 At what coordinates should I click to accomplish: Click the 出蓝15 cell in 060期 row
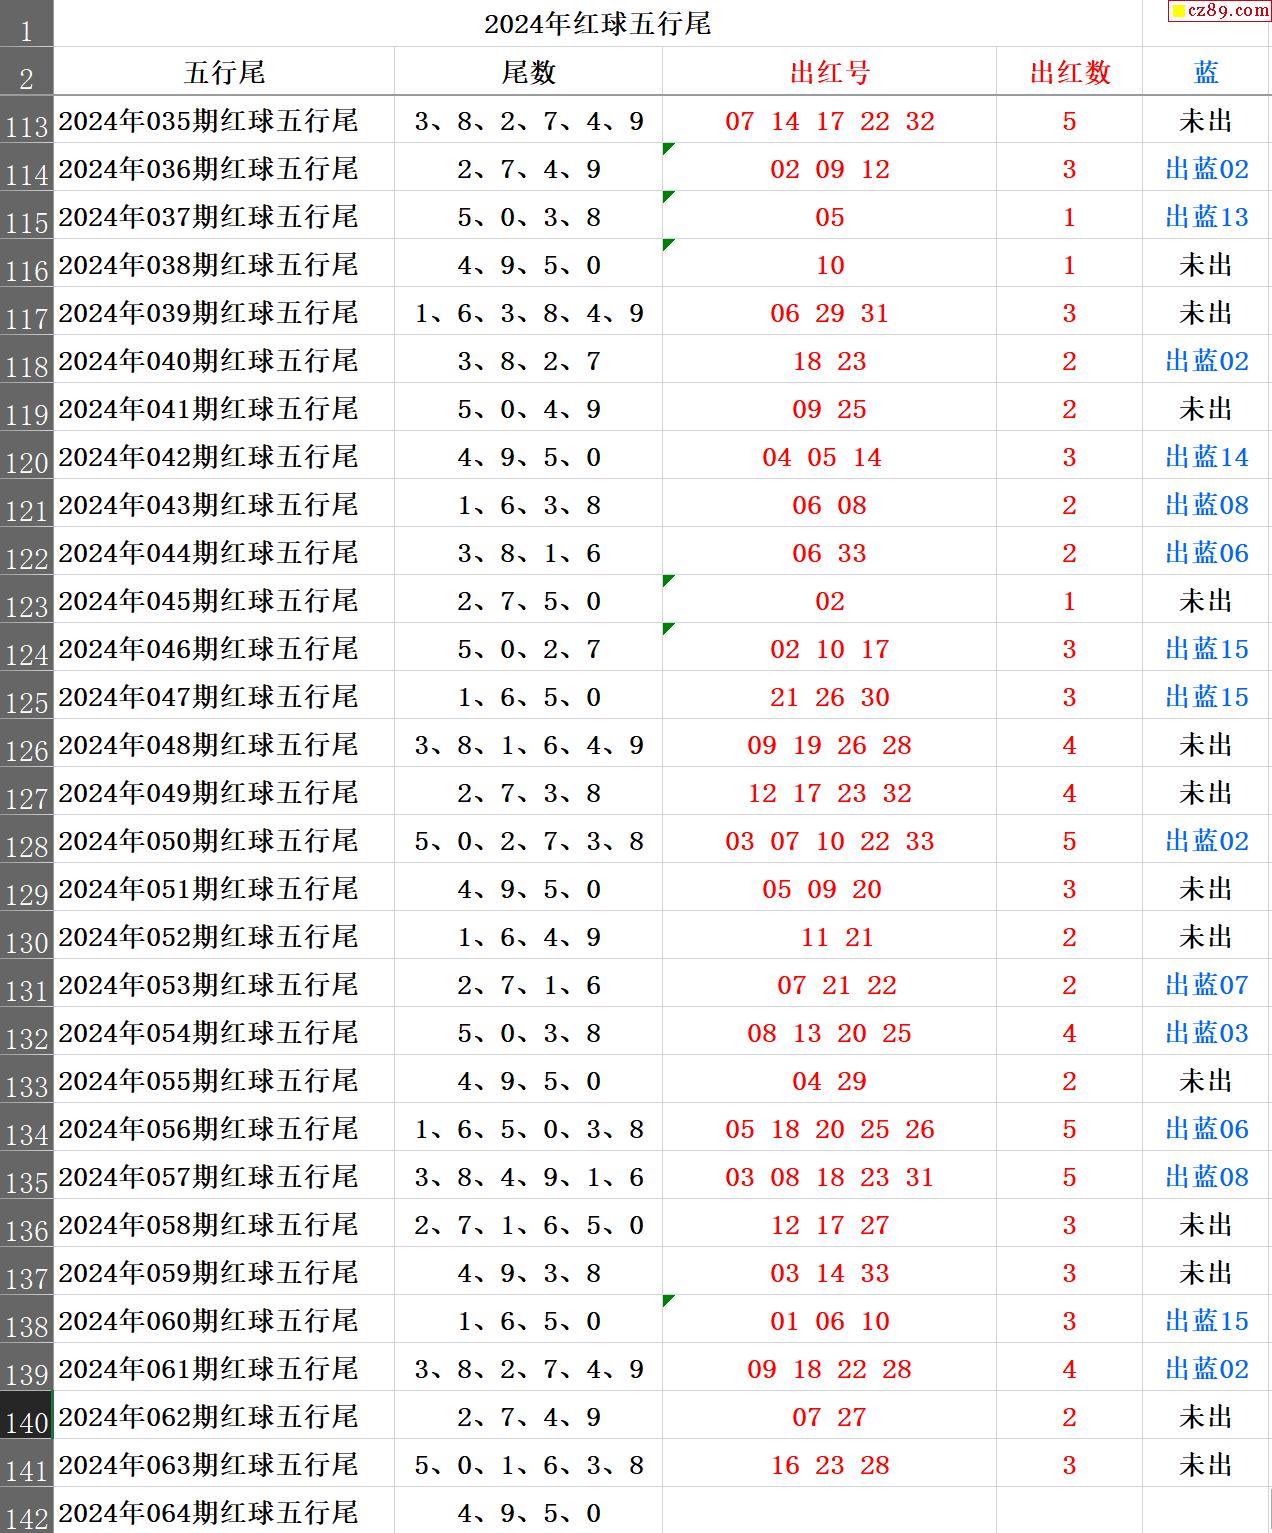pyautogui.click(x=1207, y=1321)
